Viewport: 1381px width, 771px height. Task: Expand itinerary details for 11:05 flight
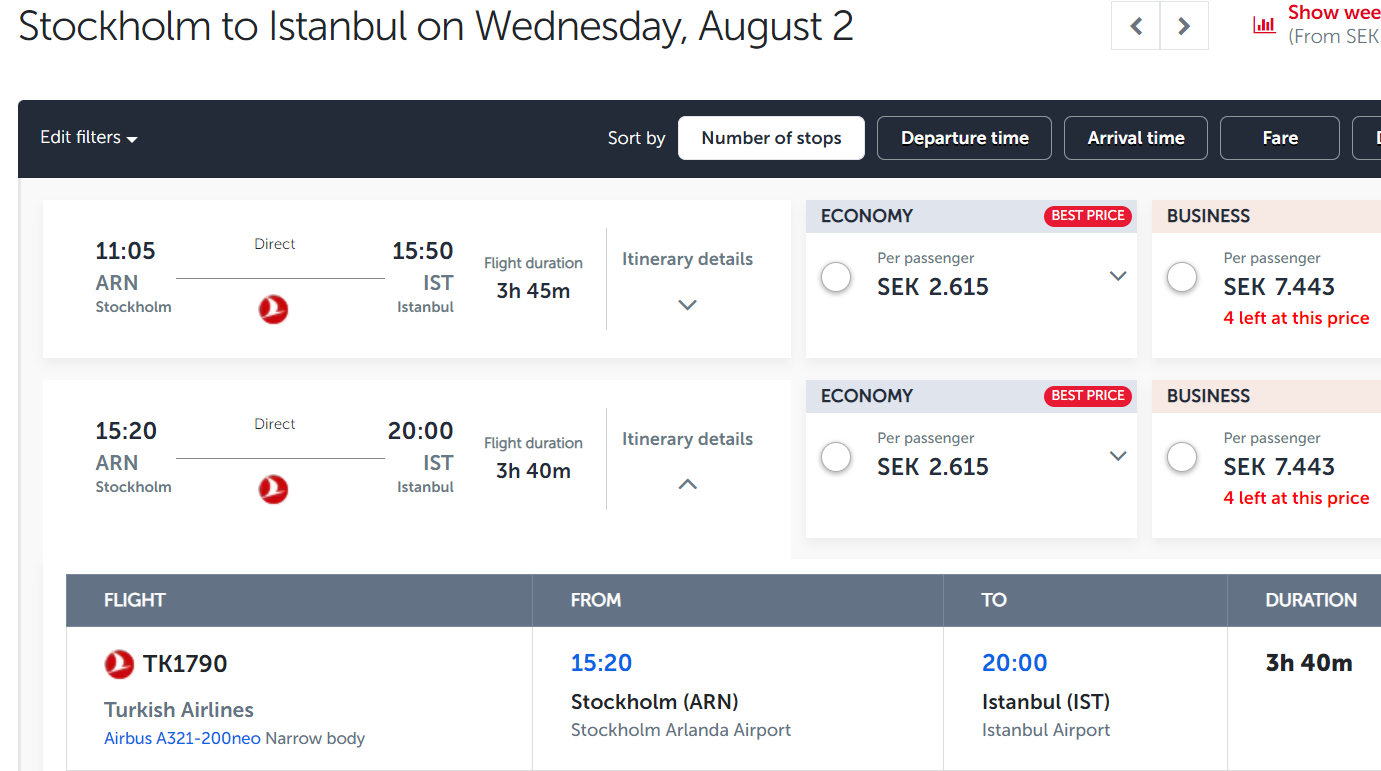[x=687, y=305]
